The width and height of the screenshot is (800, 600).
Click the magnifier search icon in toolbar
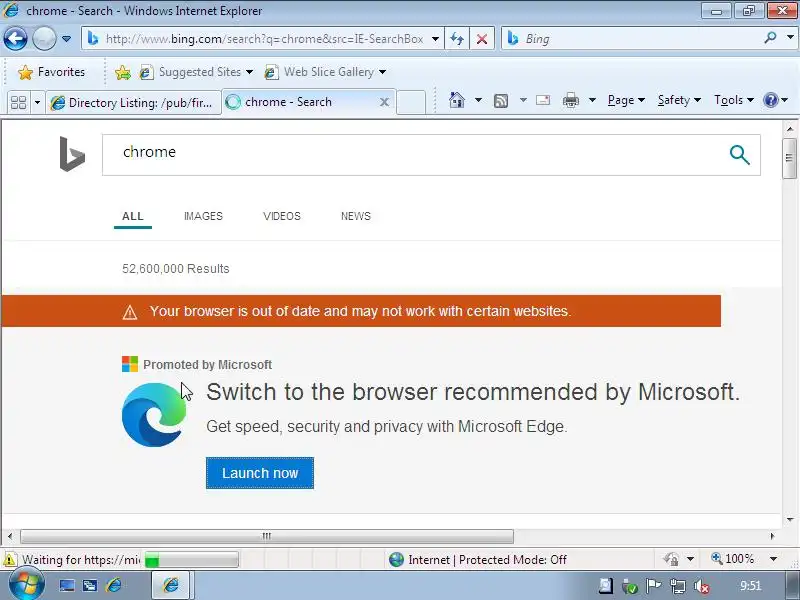click(770, 38)
